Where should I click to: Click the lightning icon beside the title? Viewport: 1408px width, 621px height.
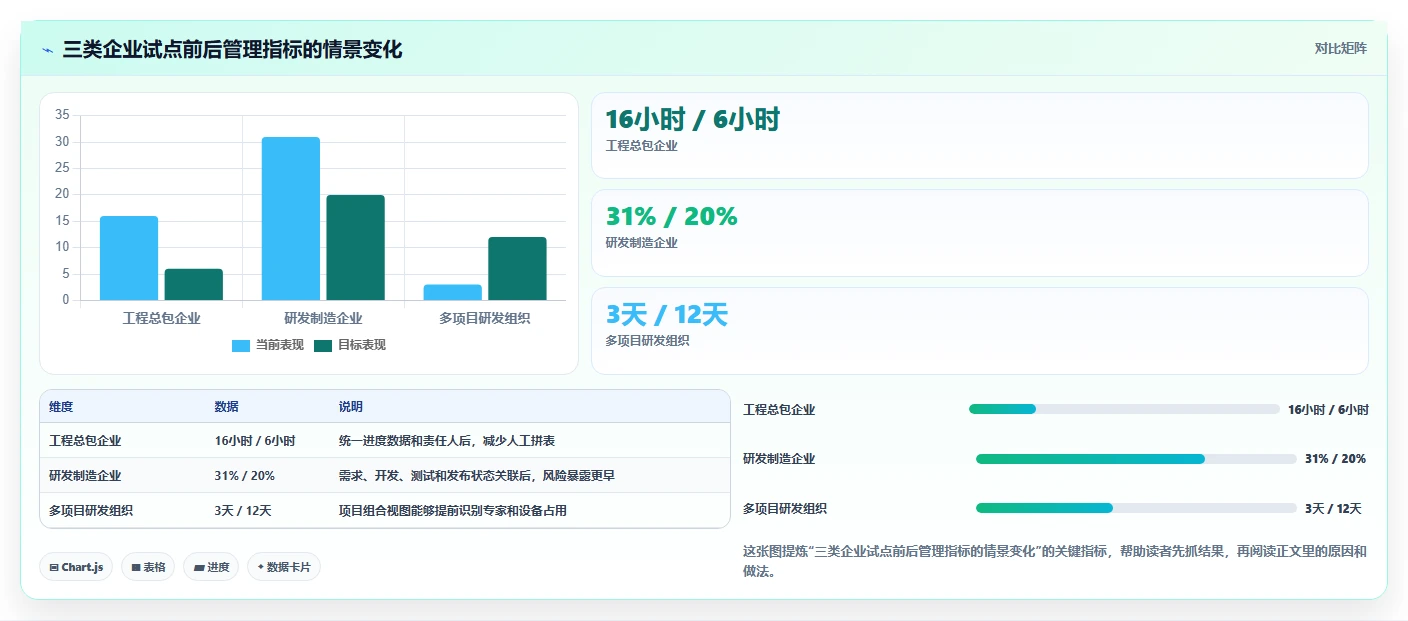pos(48,50)
